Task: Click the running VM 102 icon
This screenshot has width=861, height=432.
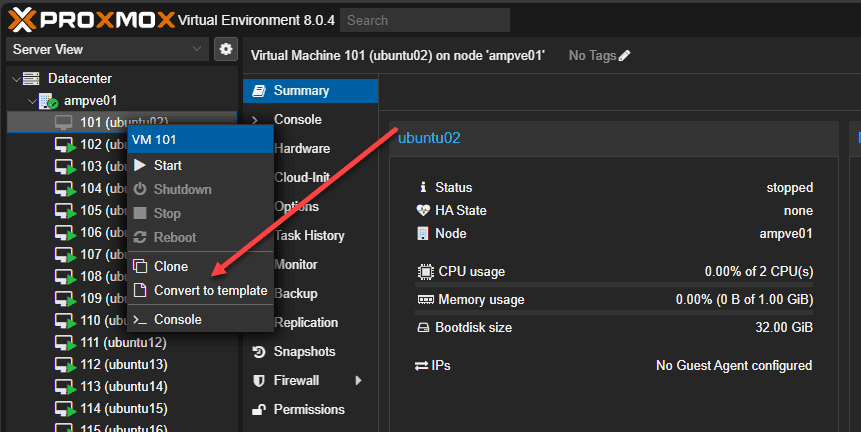Action: pyautogui.click(x=65, y=145)
